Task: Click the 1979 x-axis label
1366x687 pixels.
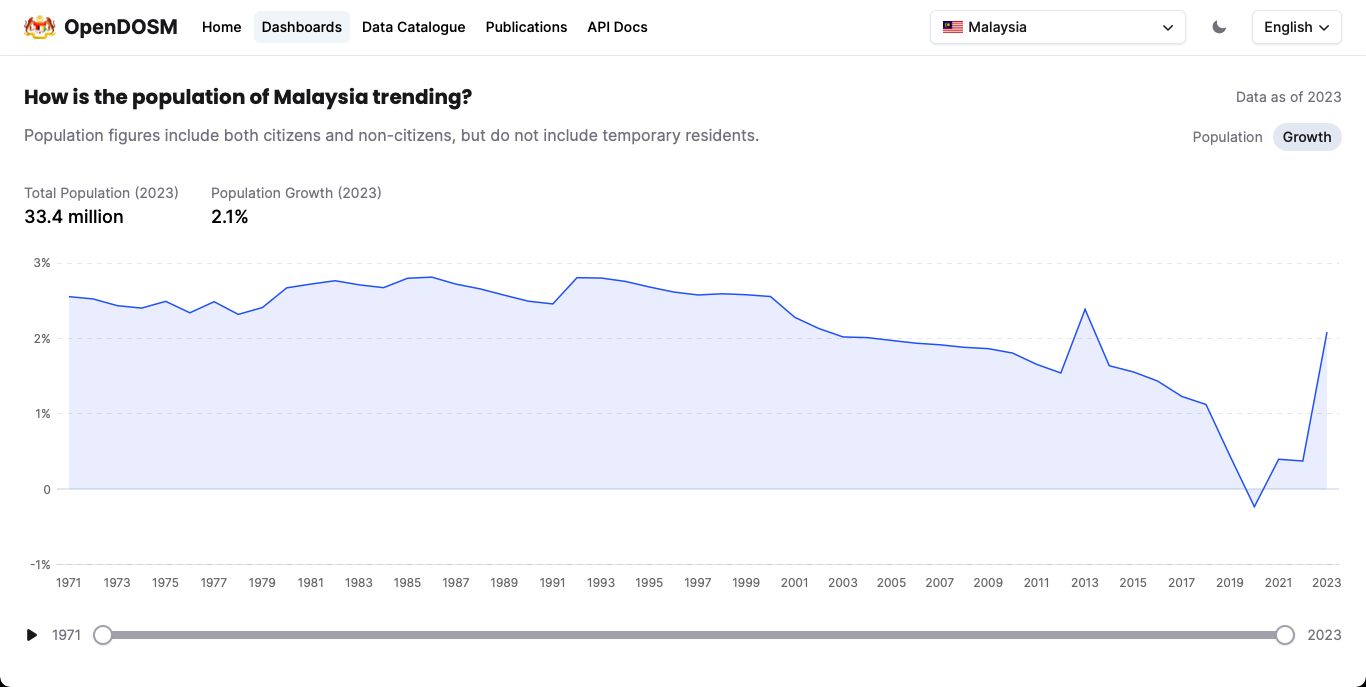Action: tap(262, 583)
